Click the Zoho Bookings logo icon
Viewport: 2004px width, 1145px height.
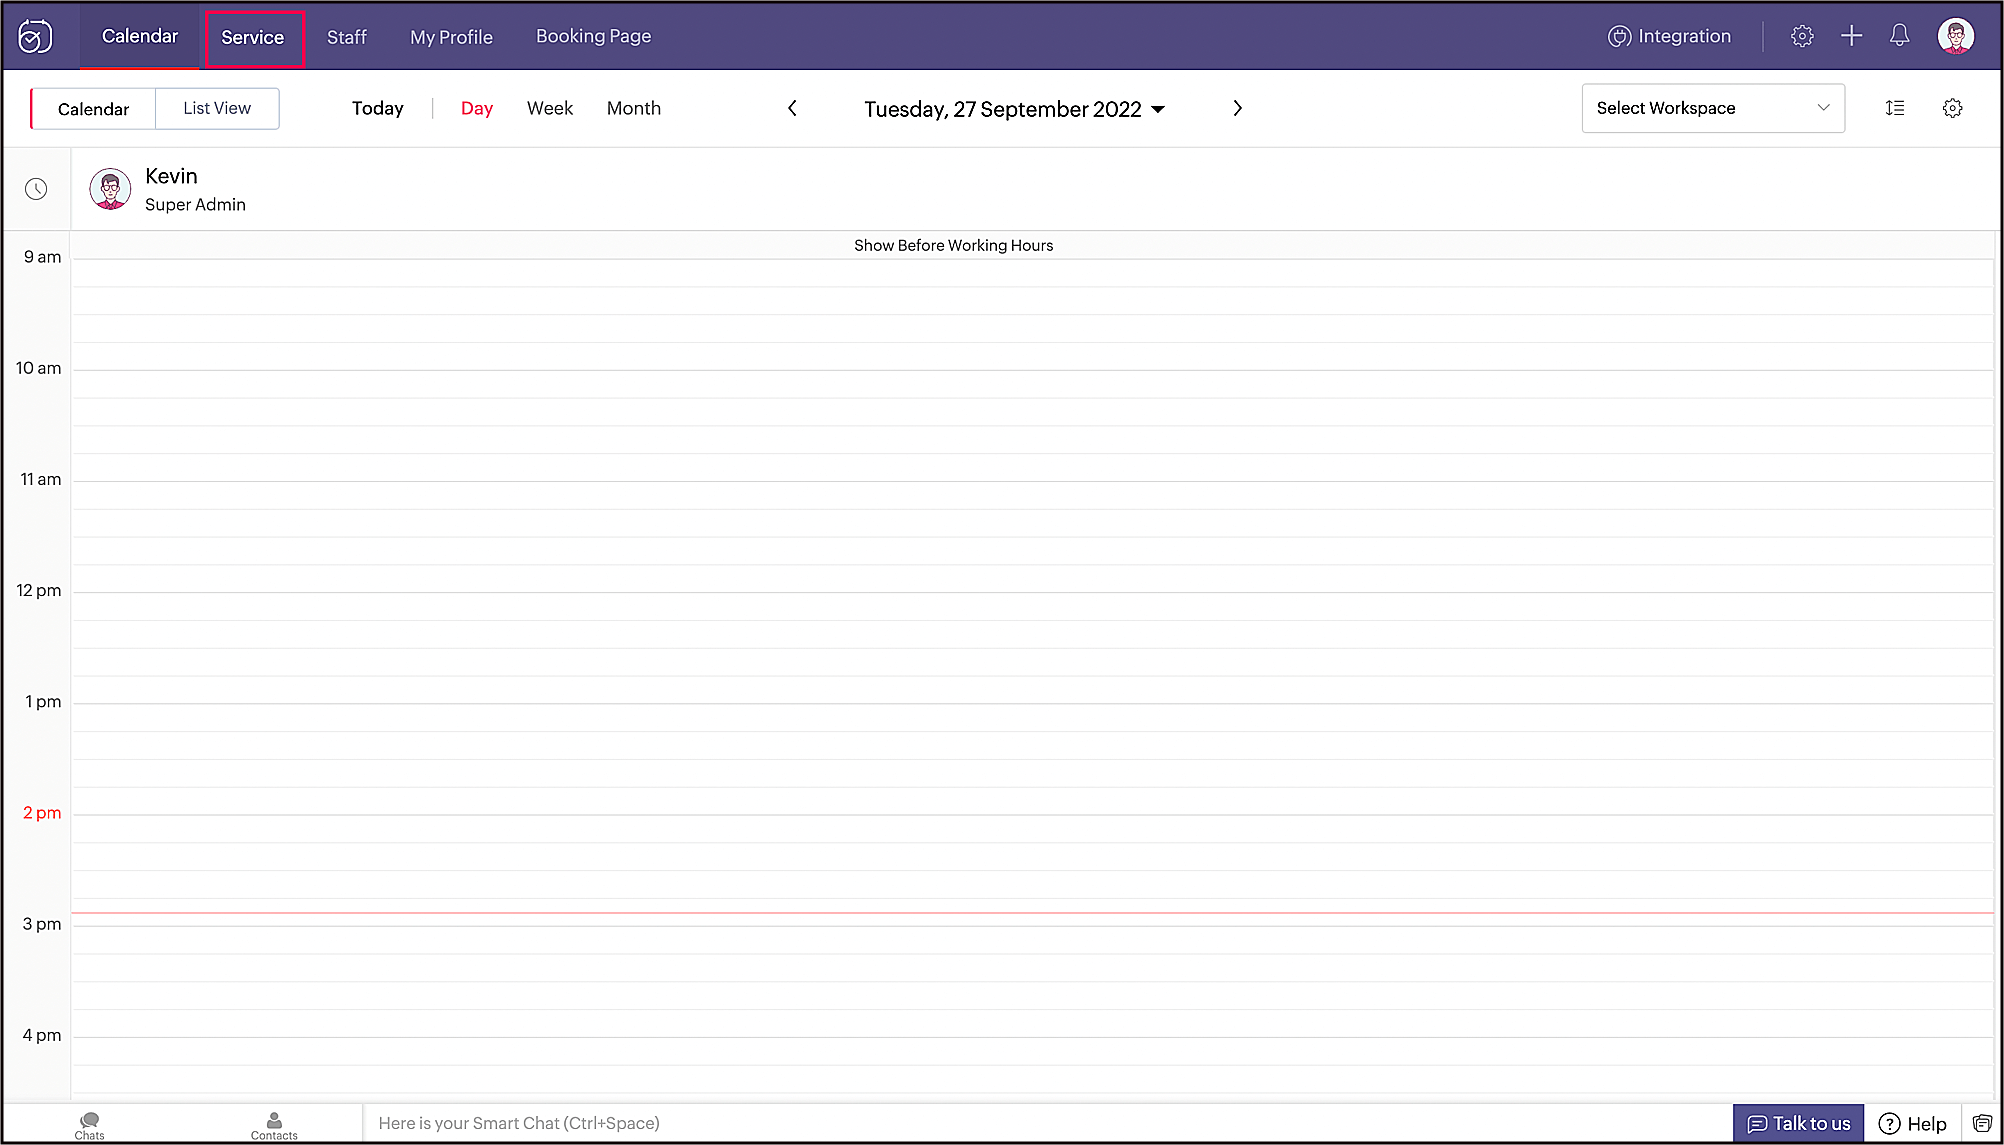coord(35,36)
